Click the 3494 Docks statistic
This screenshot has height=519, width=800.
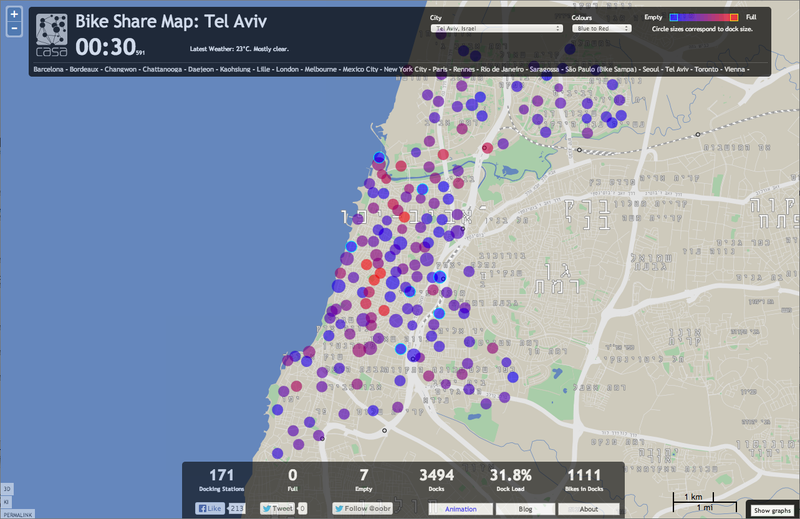point(437,480)
